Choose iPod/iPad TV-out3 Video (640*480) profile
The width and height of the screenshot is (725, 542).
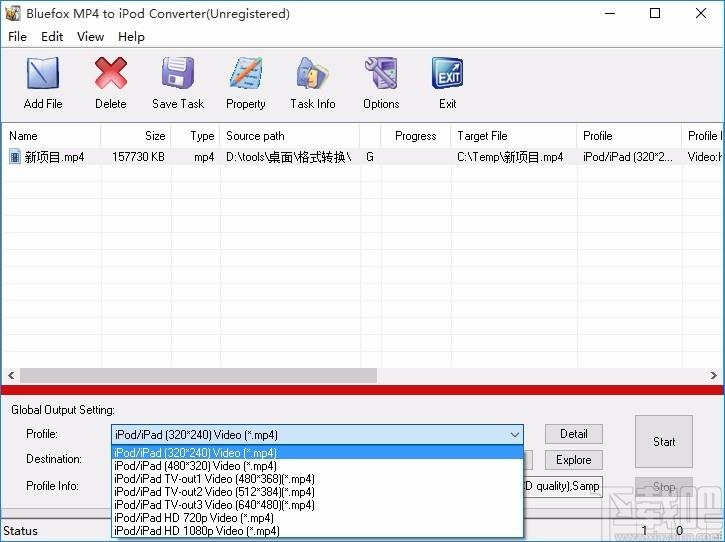point(317,504)
